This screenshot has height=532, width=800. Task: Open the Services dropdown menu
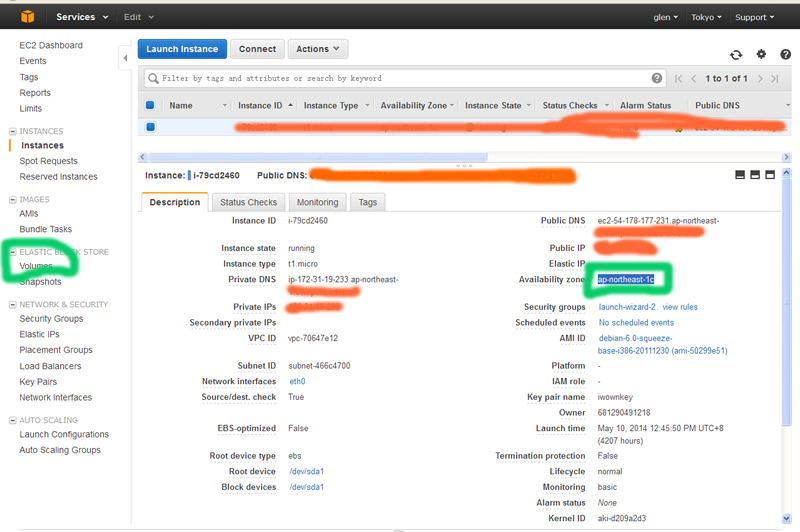pos(82,17)
